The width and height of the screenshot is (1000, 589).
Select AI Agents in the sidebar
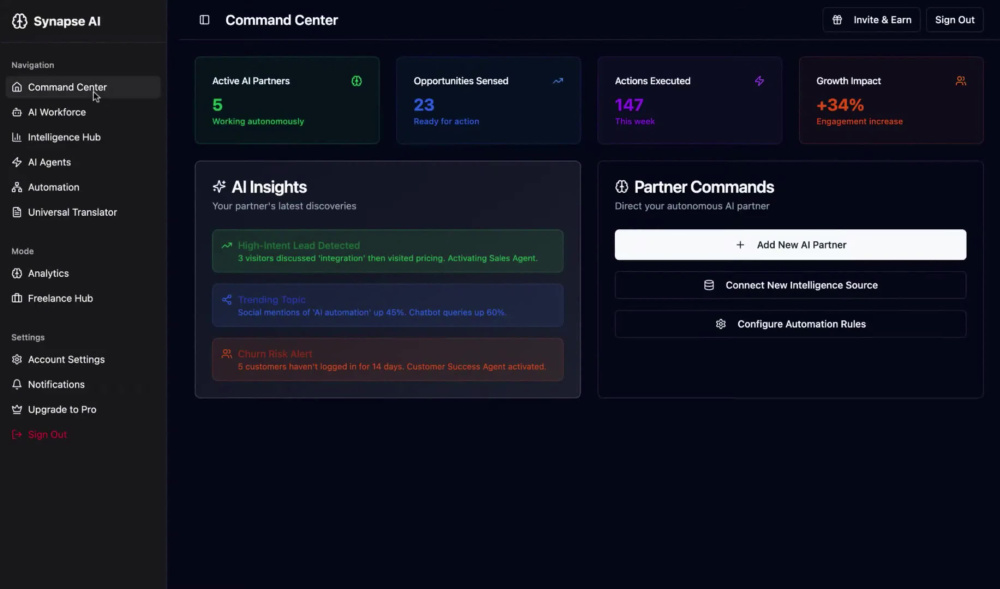[x=83, y=162]
